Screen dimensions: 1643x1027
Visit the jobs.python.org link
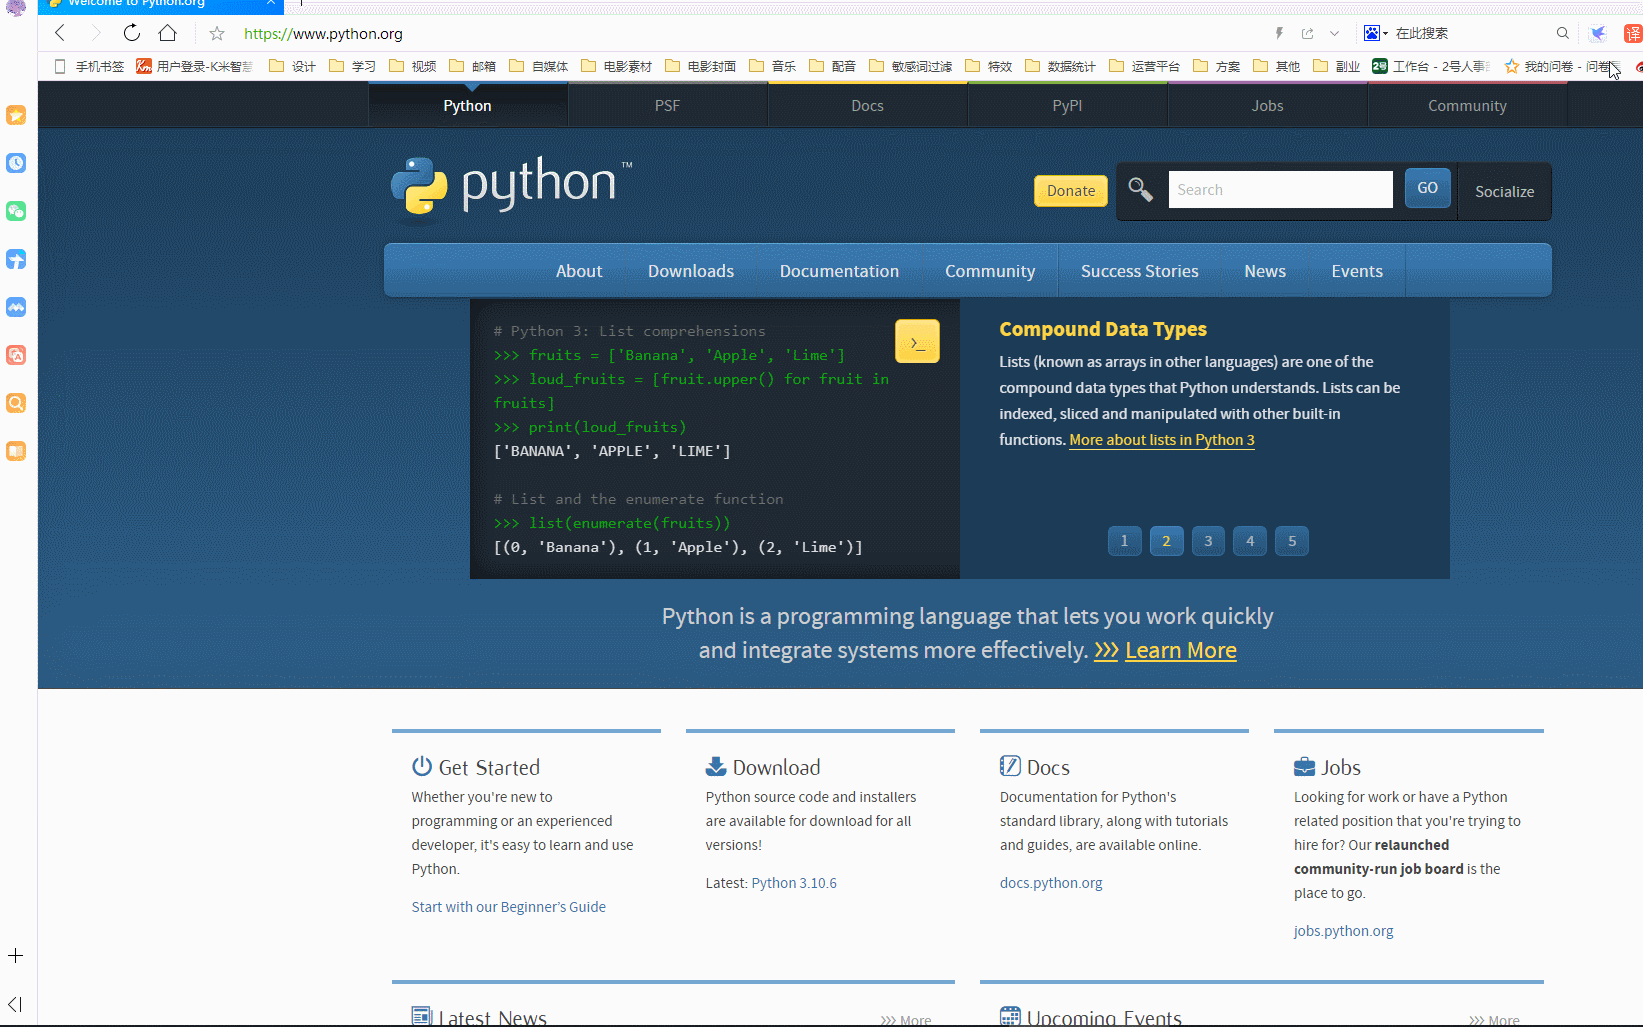click(1343, 931)
